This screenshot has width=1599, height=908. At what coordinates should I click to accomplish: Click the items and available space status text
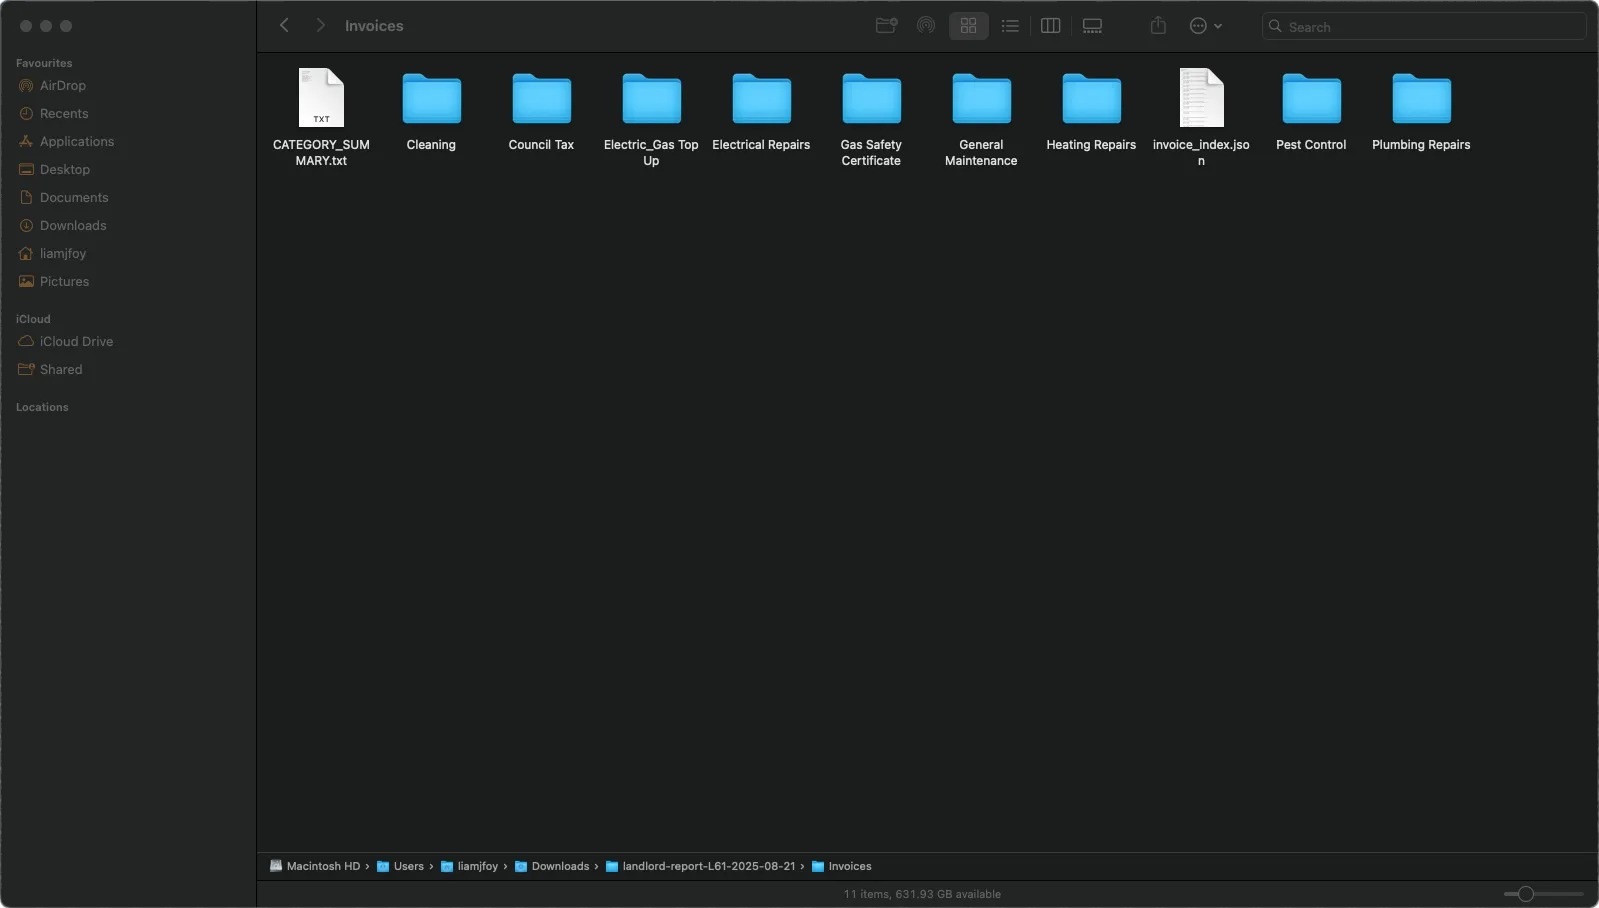(x=922, y=894)
